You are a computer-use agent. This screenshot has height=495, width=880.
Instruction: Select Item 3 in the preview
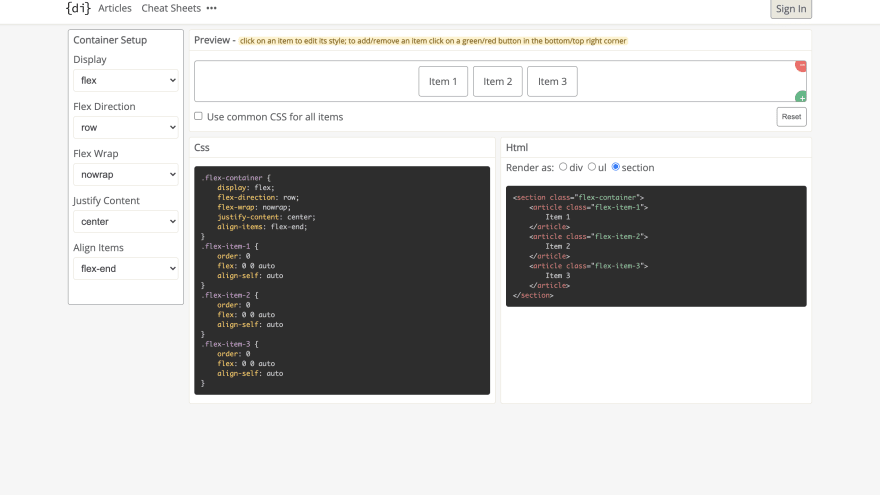pos(552,81)
